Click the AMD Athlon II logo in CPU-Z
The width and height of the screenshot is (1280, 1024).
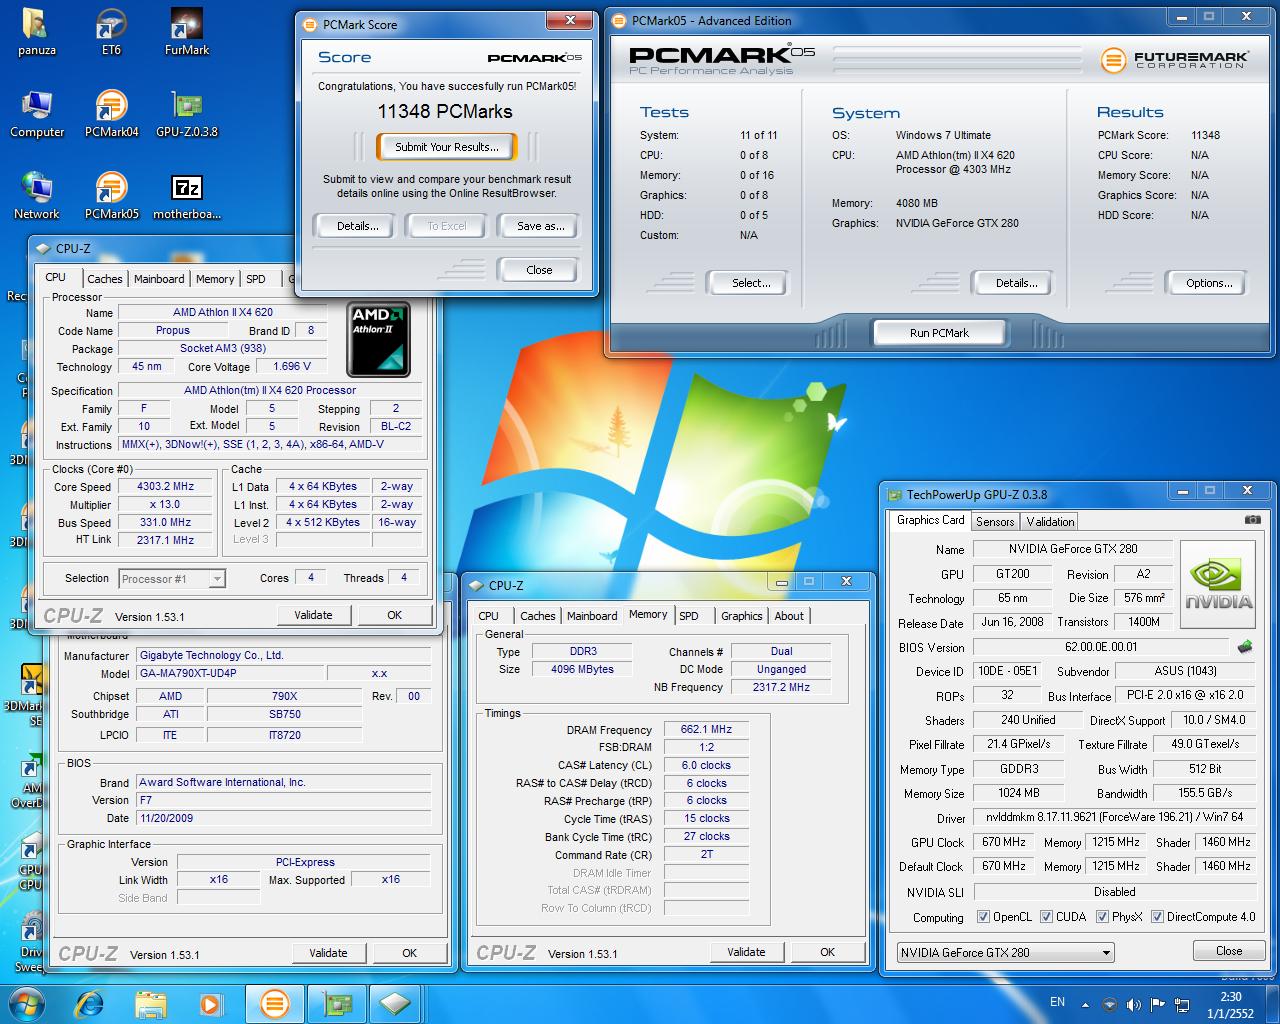[378, 340]
